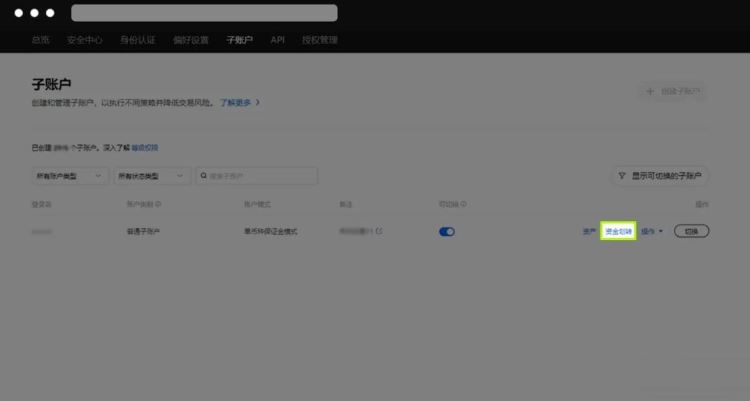This screenshot has height=401, width=750.
Task: Click the chevron arrow after 了解更多
Action: pos(257,102)
